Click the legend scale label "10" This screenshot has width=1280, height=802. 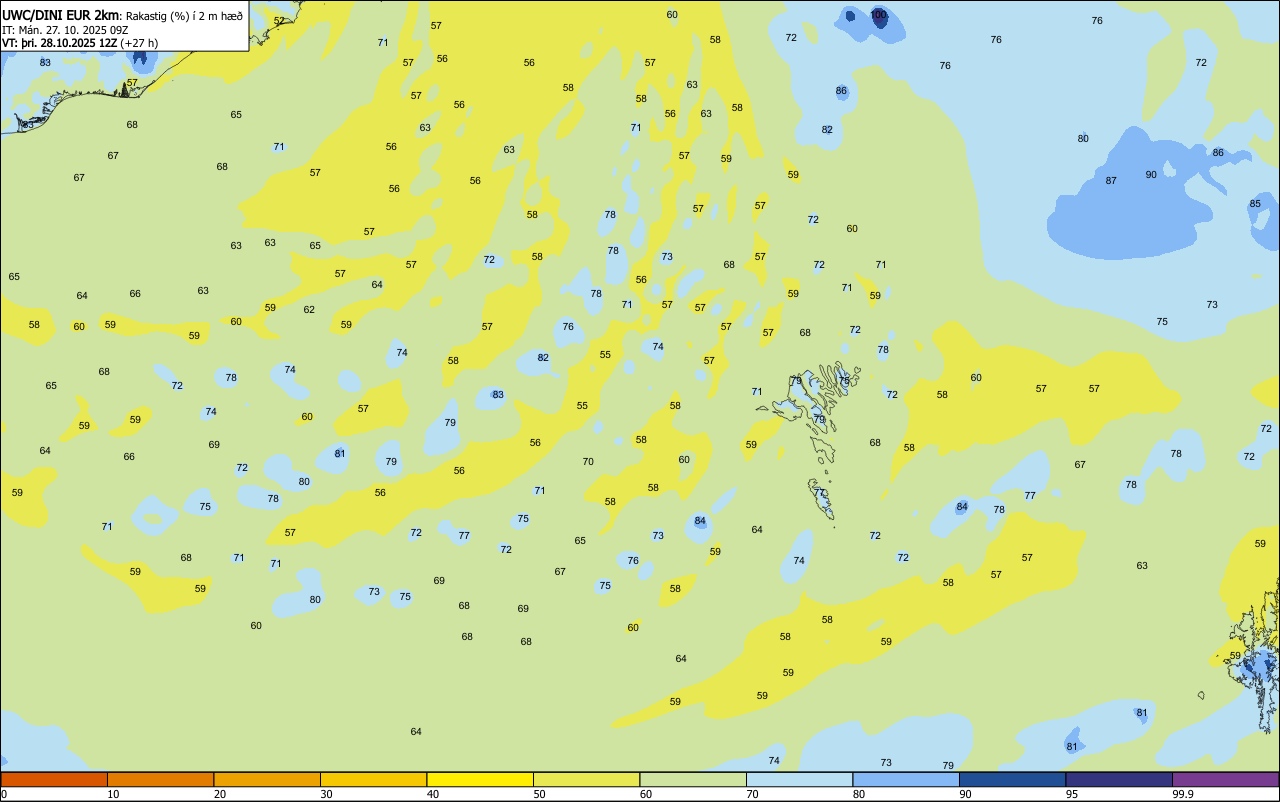(113, 794)
